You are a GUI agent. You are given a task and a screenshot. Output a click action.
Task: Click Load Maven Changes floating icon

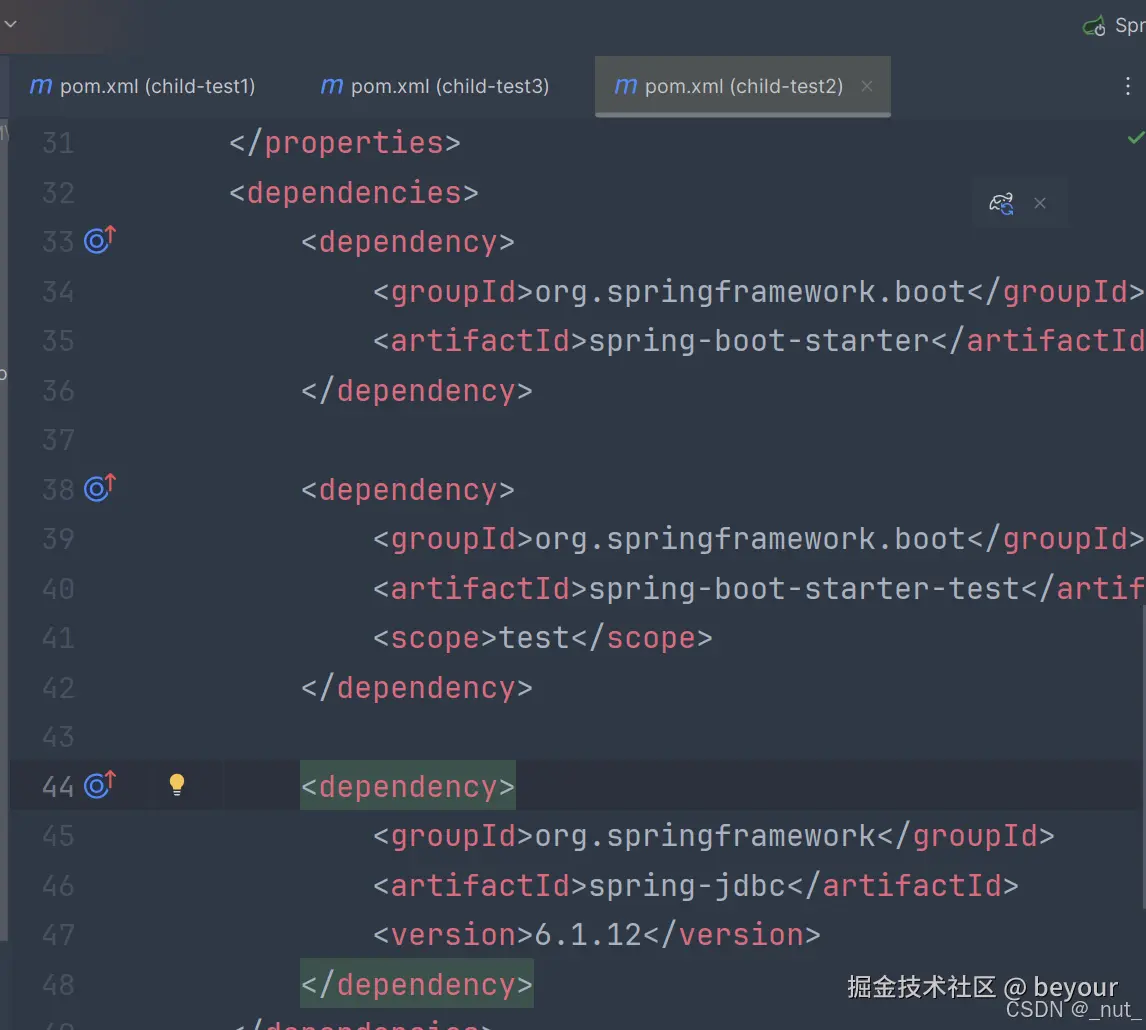1001,203
